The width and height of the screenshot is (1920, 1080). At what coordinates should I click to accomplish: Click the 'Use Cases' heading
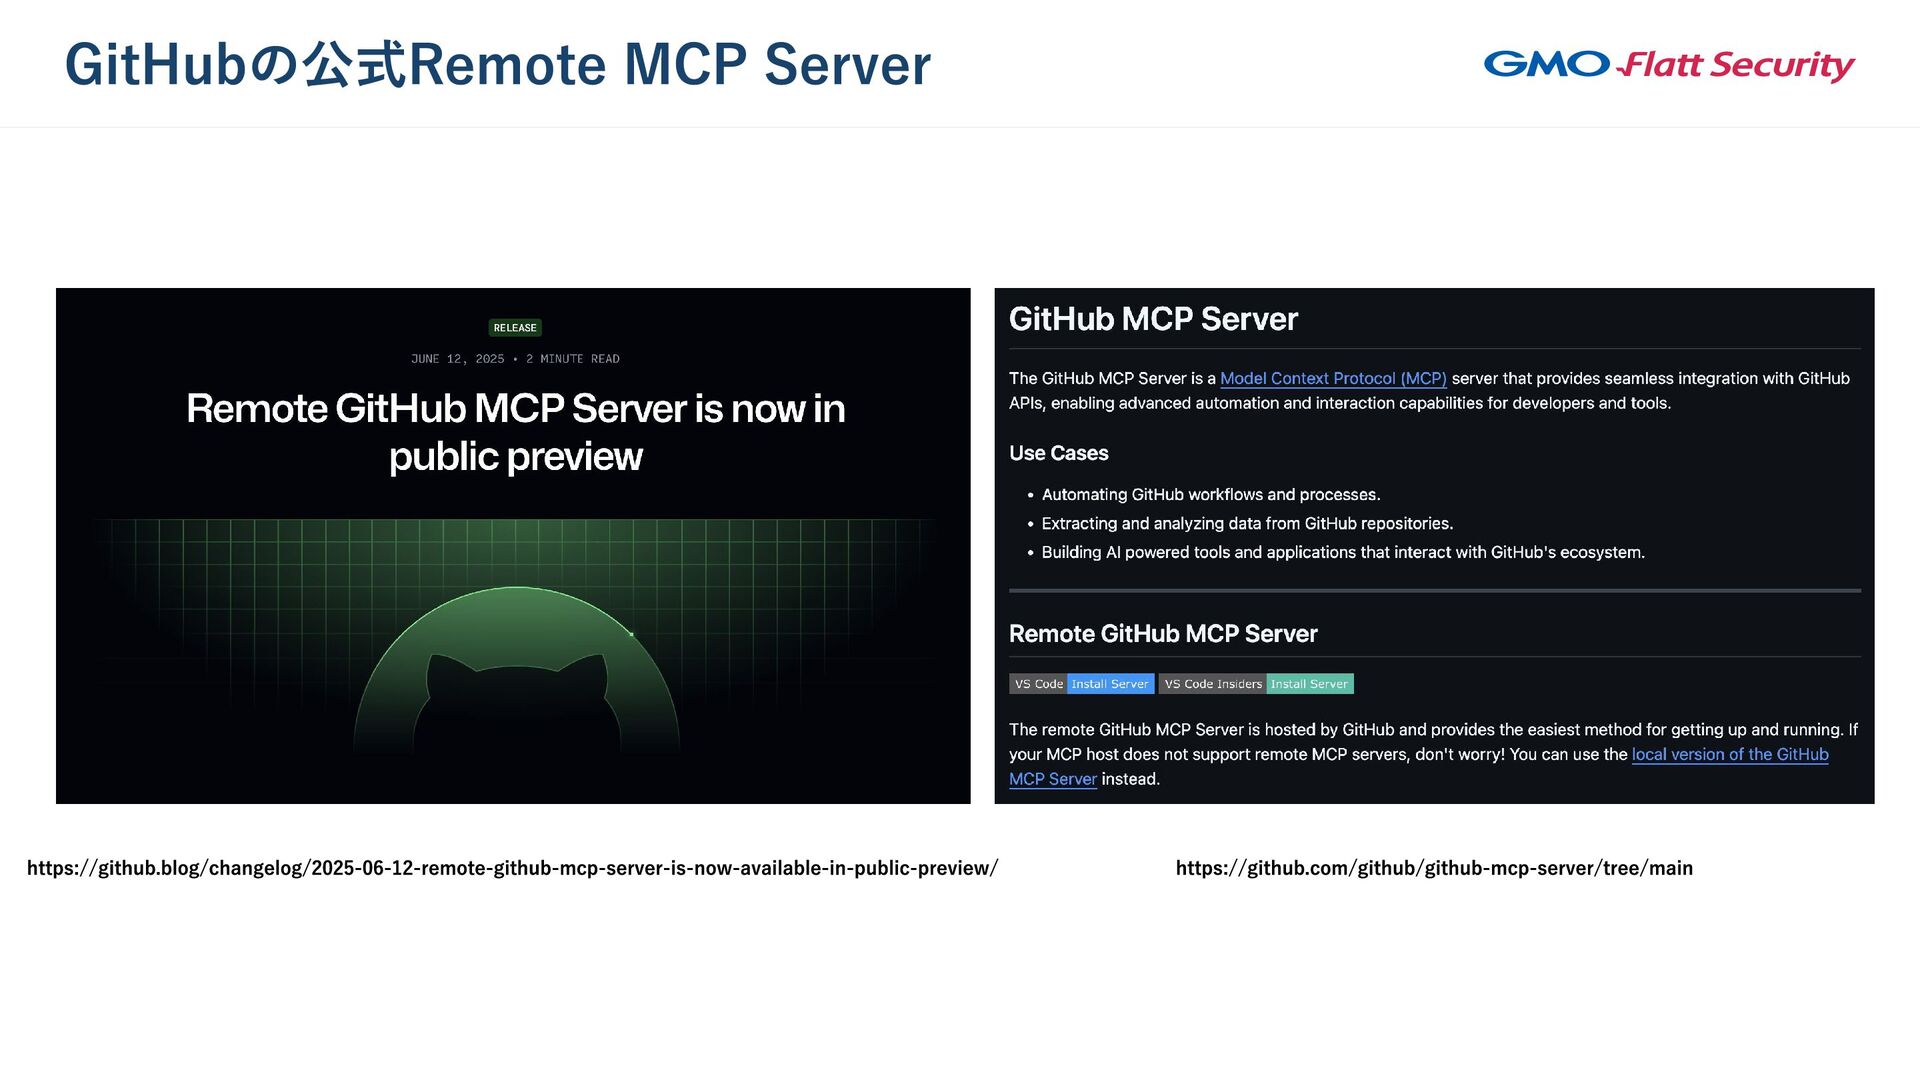(1058, 453)
